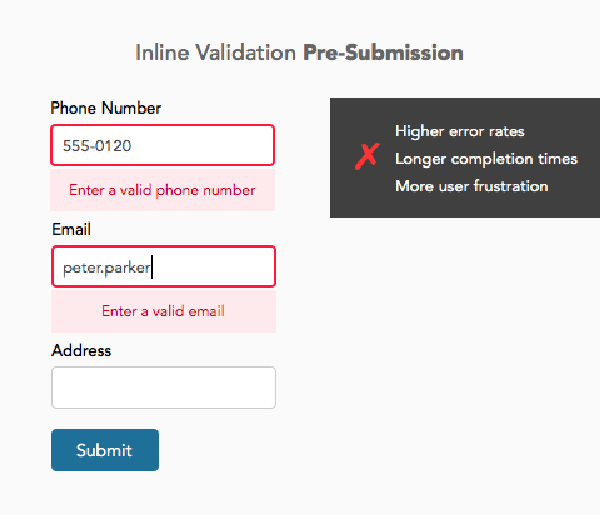Click the dark gray callout panel
Image resolution: width=600 pixels, height=515 pixels.
(465, 158)
